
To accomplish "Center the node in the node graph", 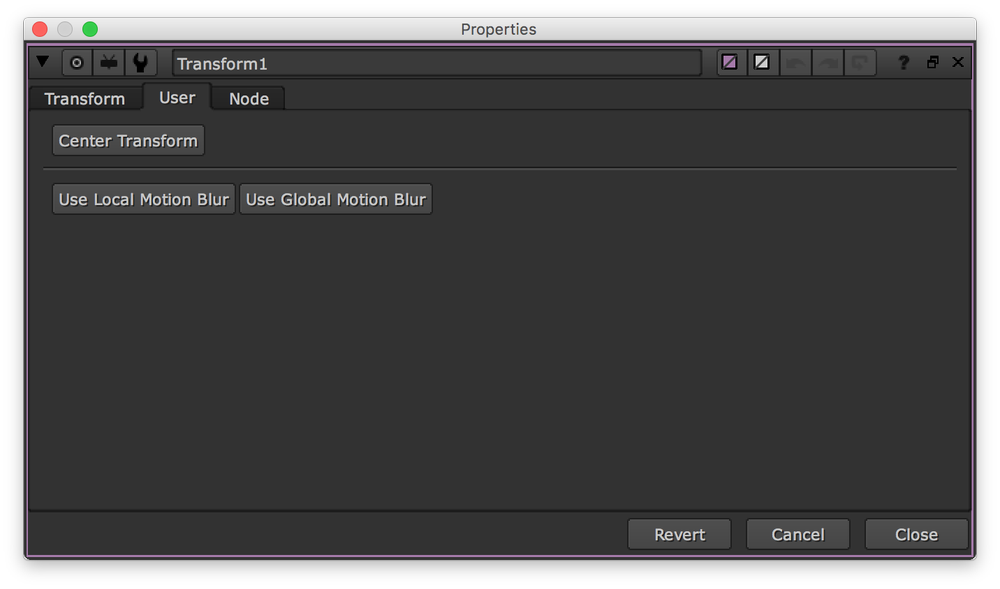I will click(x=77, y=62).
